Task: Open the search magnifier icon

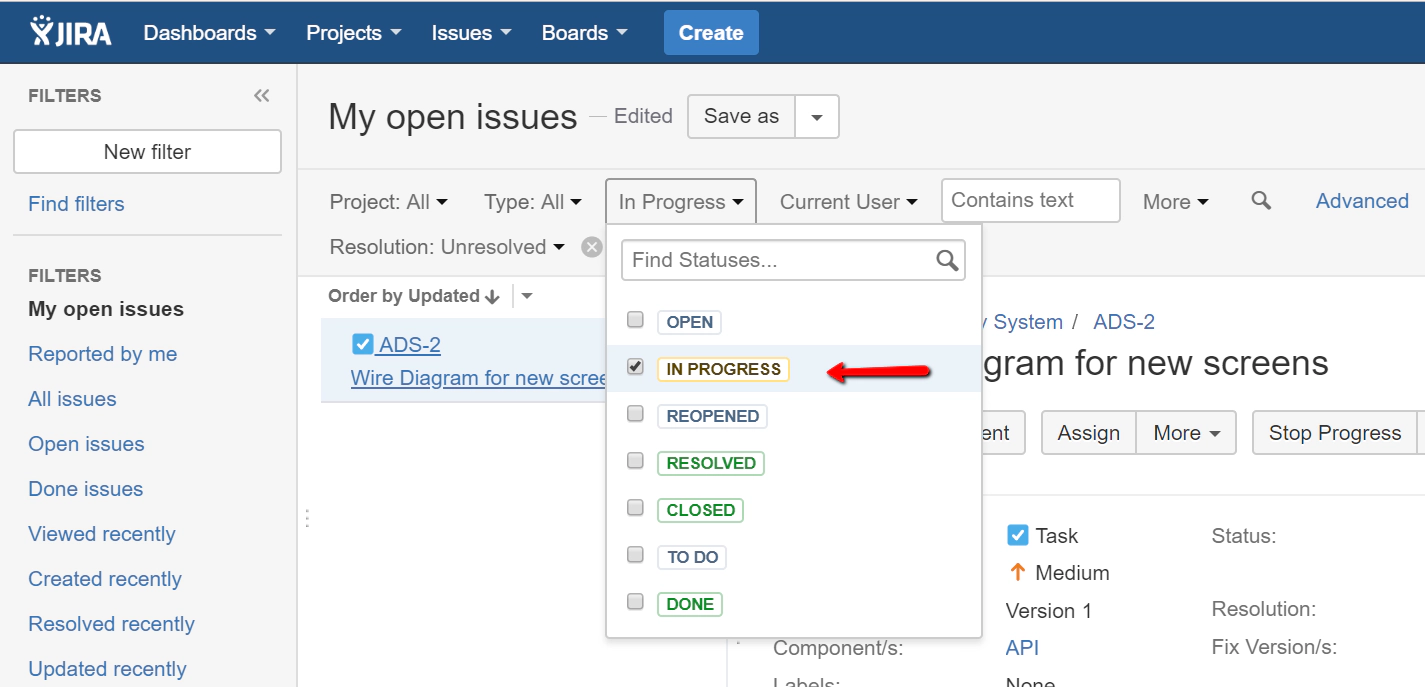Action: pos(1260,201)
